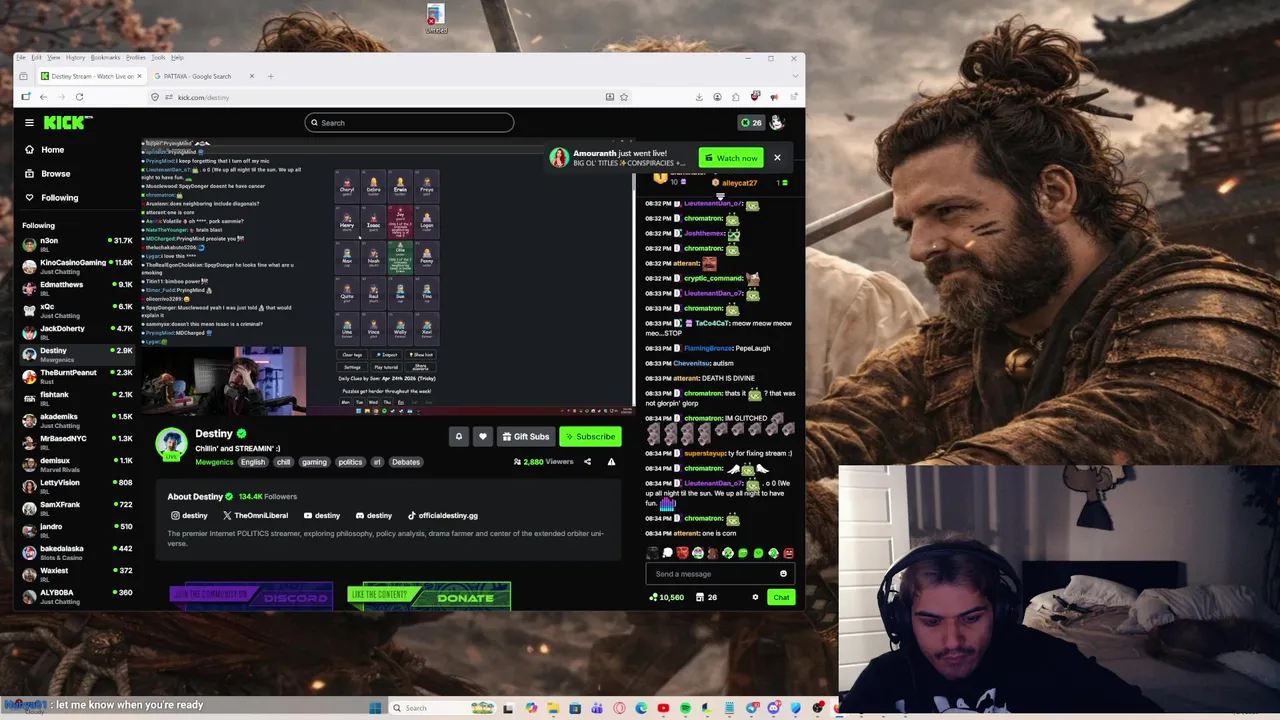Click the KICK logo

[x=67, y=122]
